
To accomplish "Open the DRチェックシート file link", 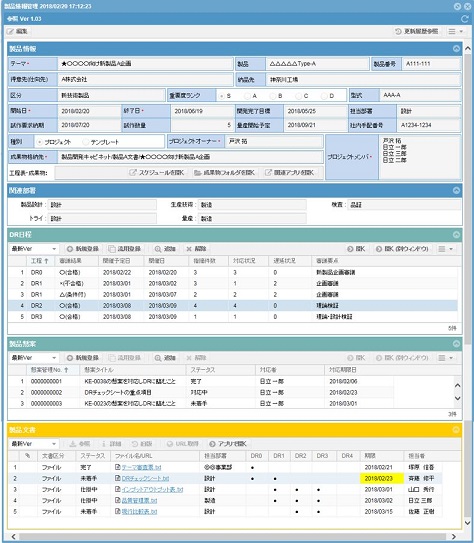I will tap(145, 479).
